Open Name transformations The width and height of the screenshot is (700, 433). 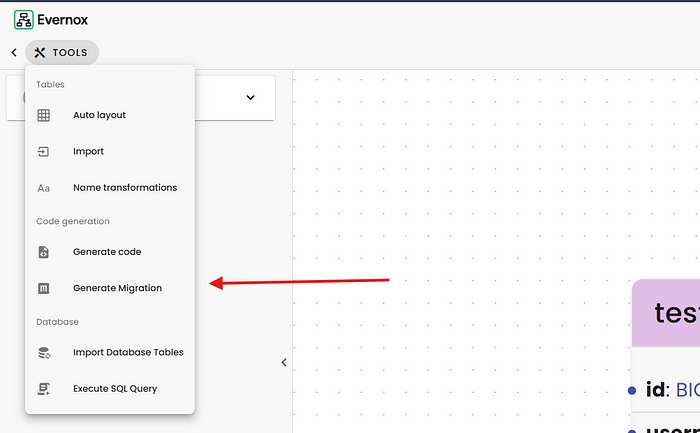point(110,187)
